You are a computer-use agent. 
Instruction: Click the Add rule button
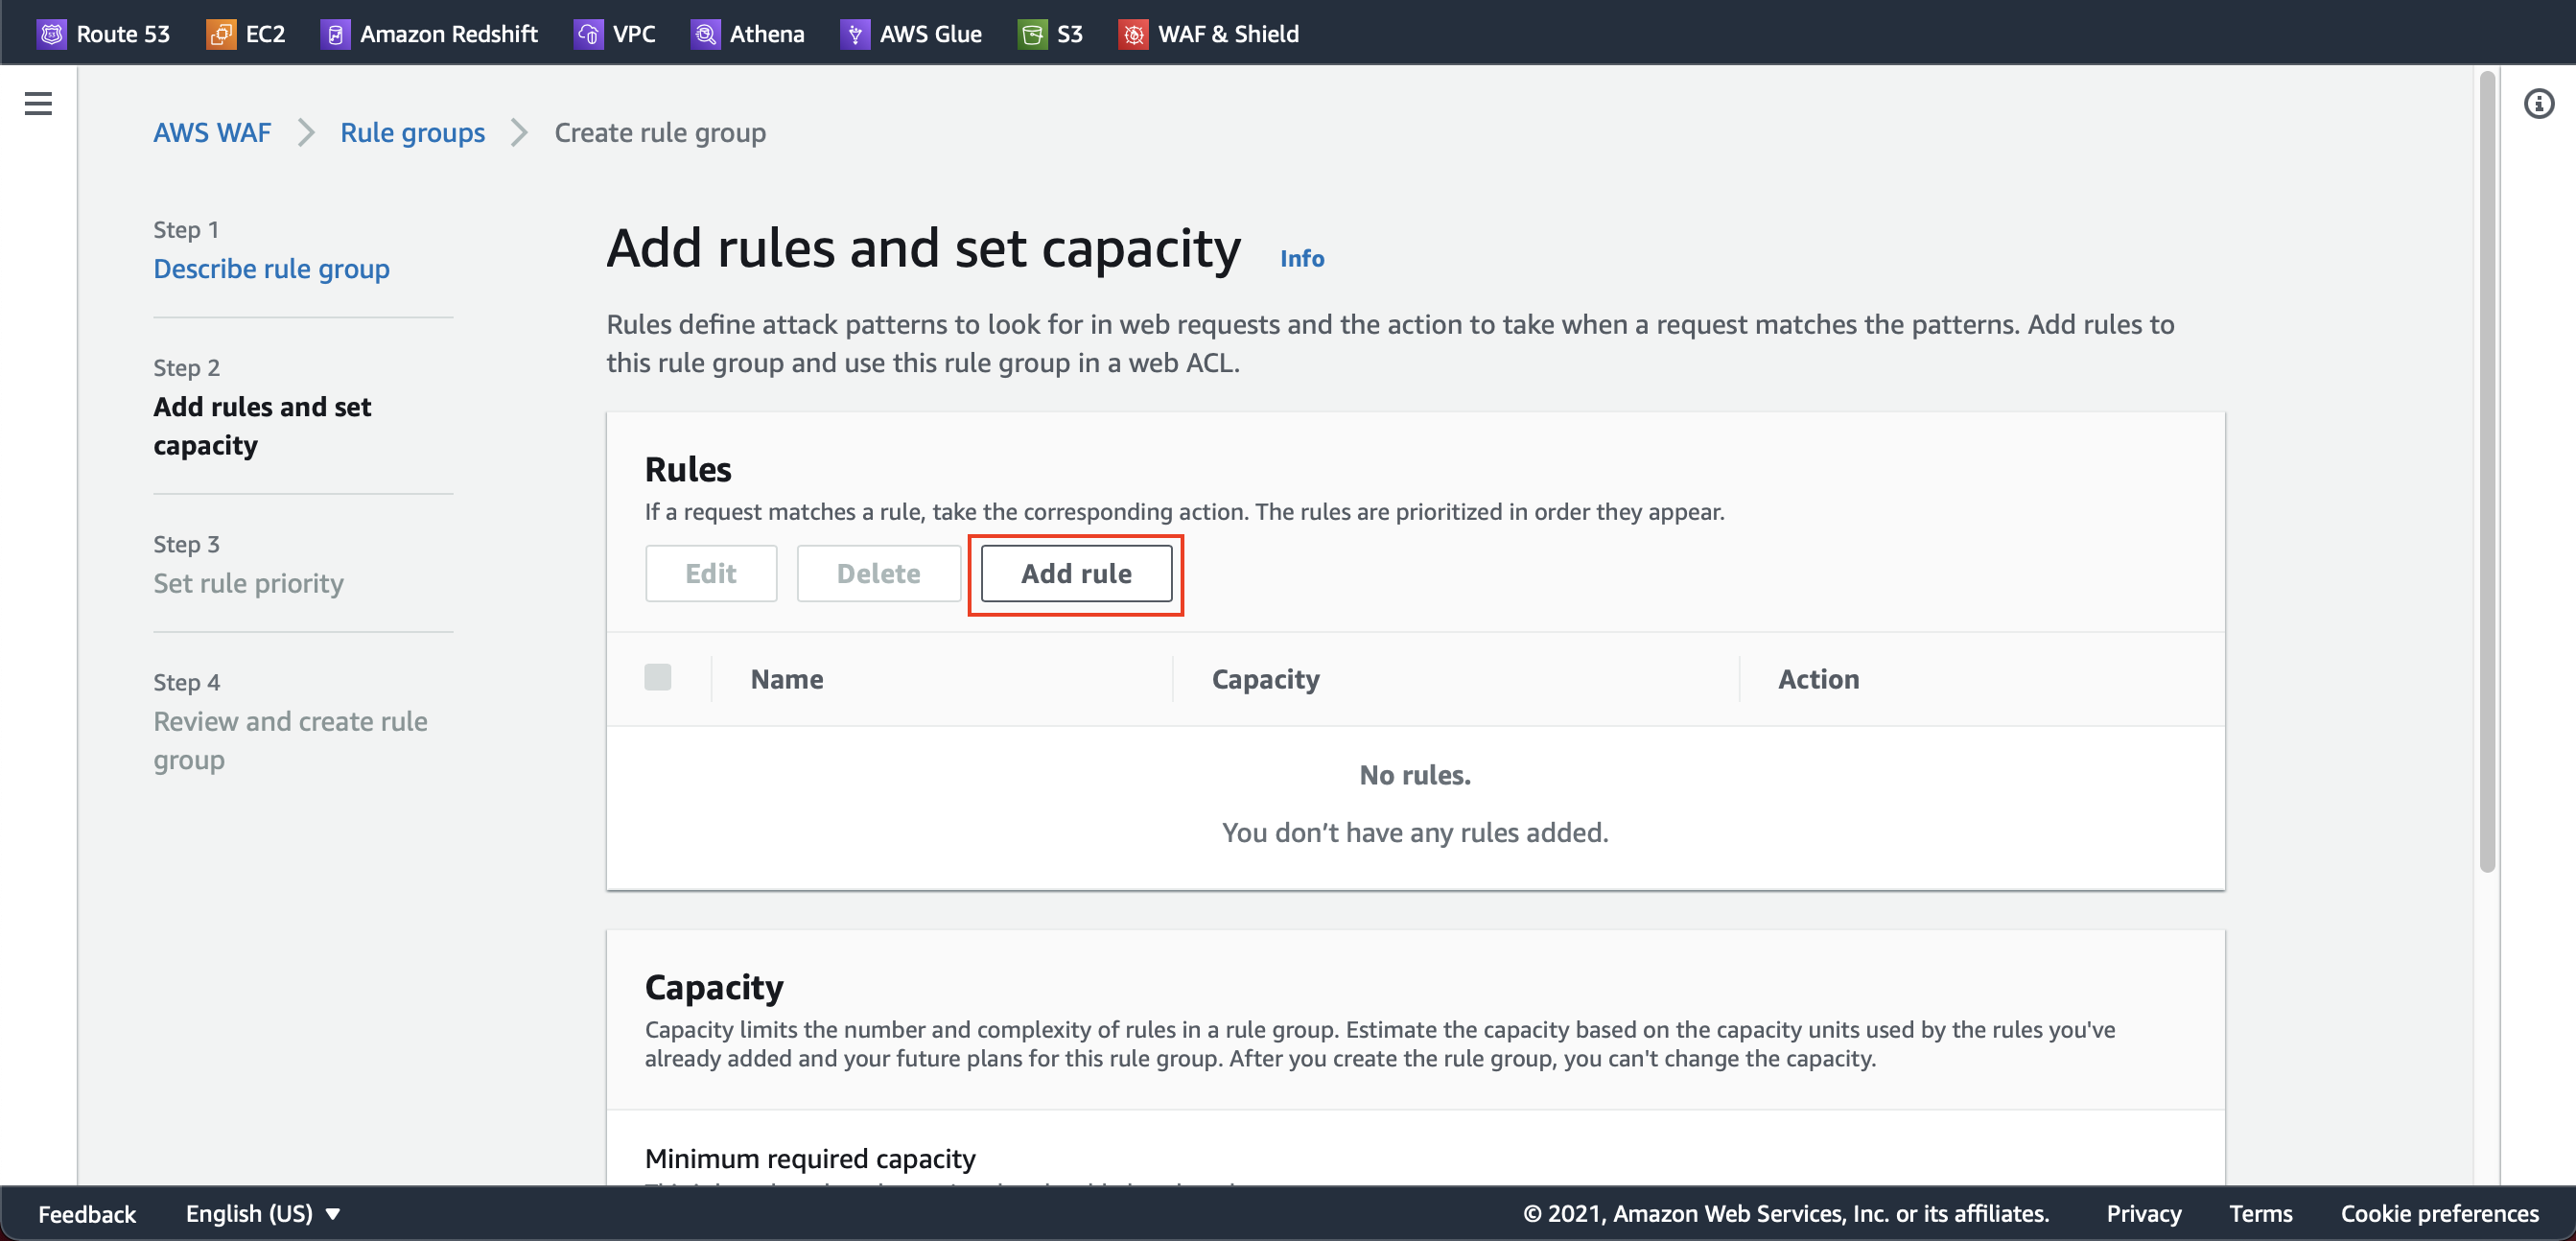click(x=1076, y=573)
